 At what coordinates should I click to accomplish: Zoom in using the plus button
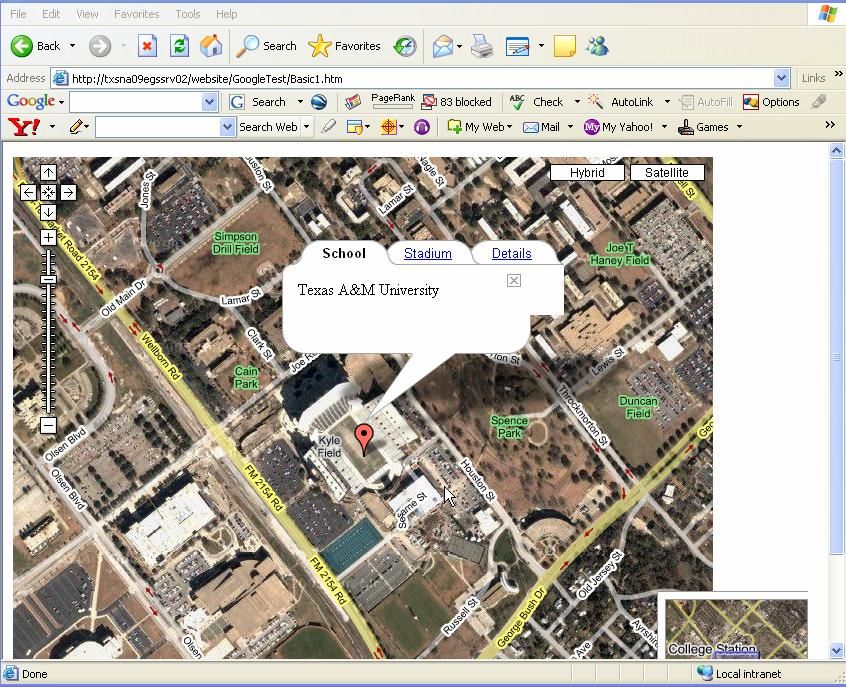pos(49,237)
